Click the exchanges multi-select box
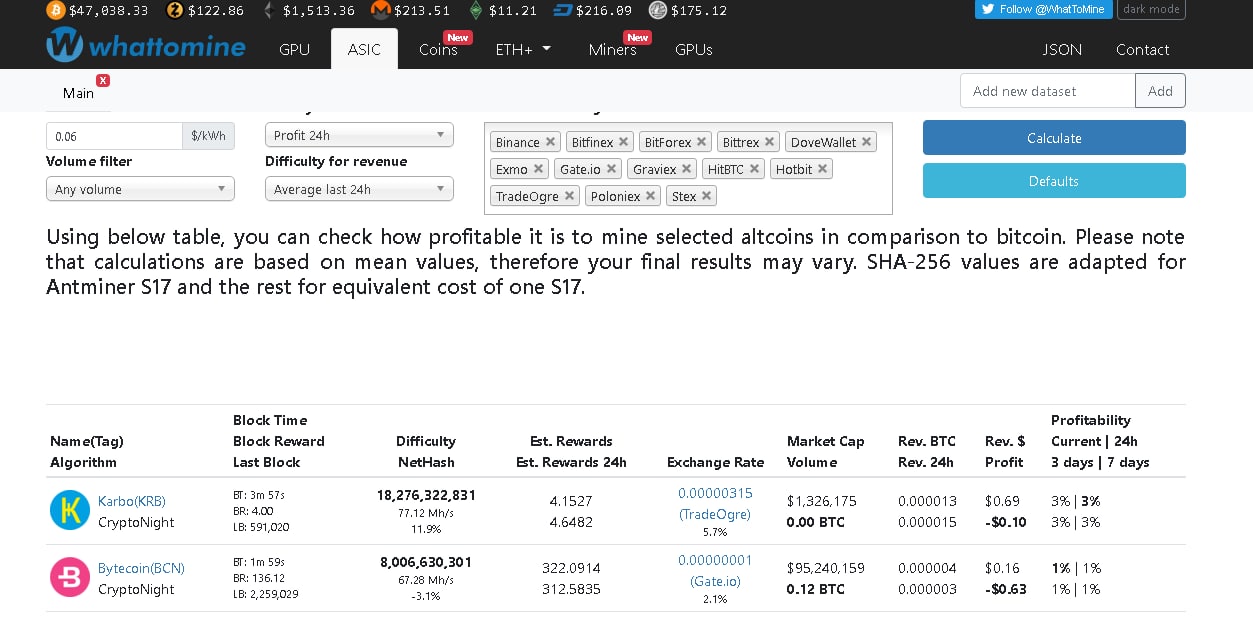Viewport: 1253px width, 617px height. 688,168
